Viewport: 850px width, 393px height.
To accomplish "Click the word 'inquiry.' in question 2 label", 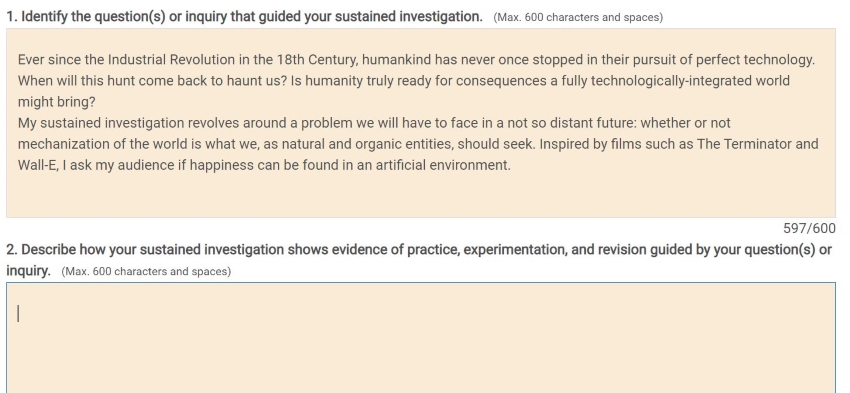I will pyautogui.click(x=28, y=271).
